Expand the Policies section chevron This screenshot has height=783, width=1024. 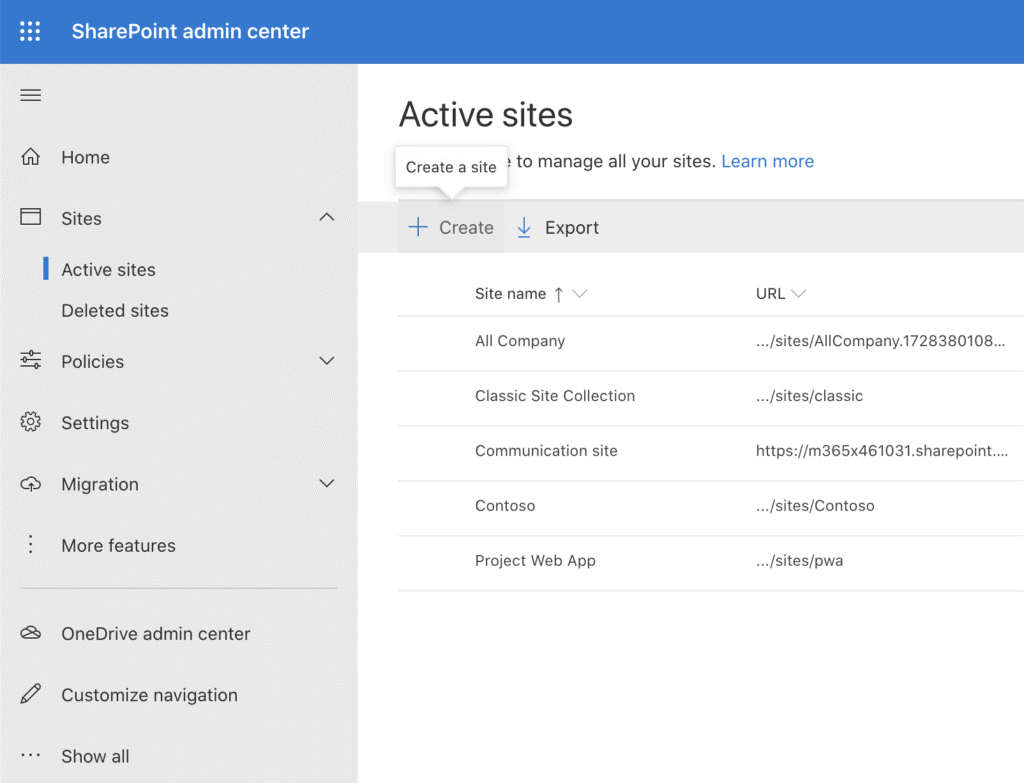point(326,361)
